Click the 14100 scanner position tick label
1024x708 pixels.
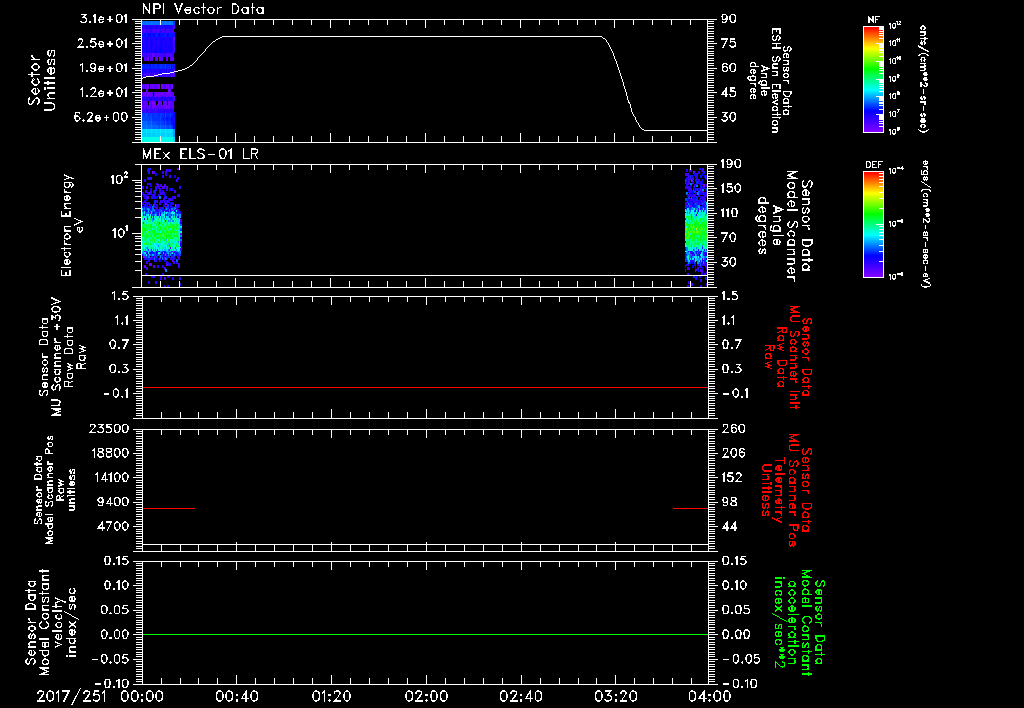(x=109, y=477)
